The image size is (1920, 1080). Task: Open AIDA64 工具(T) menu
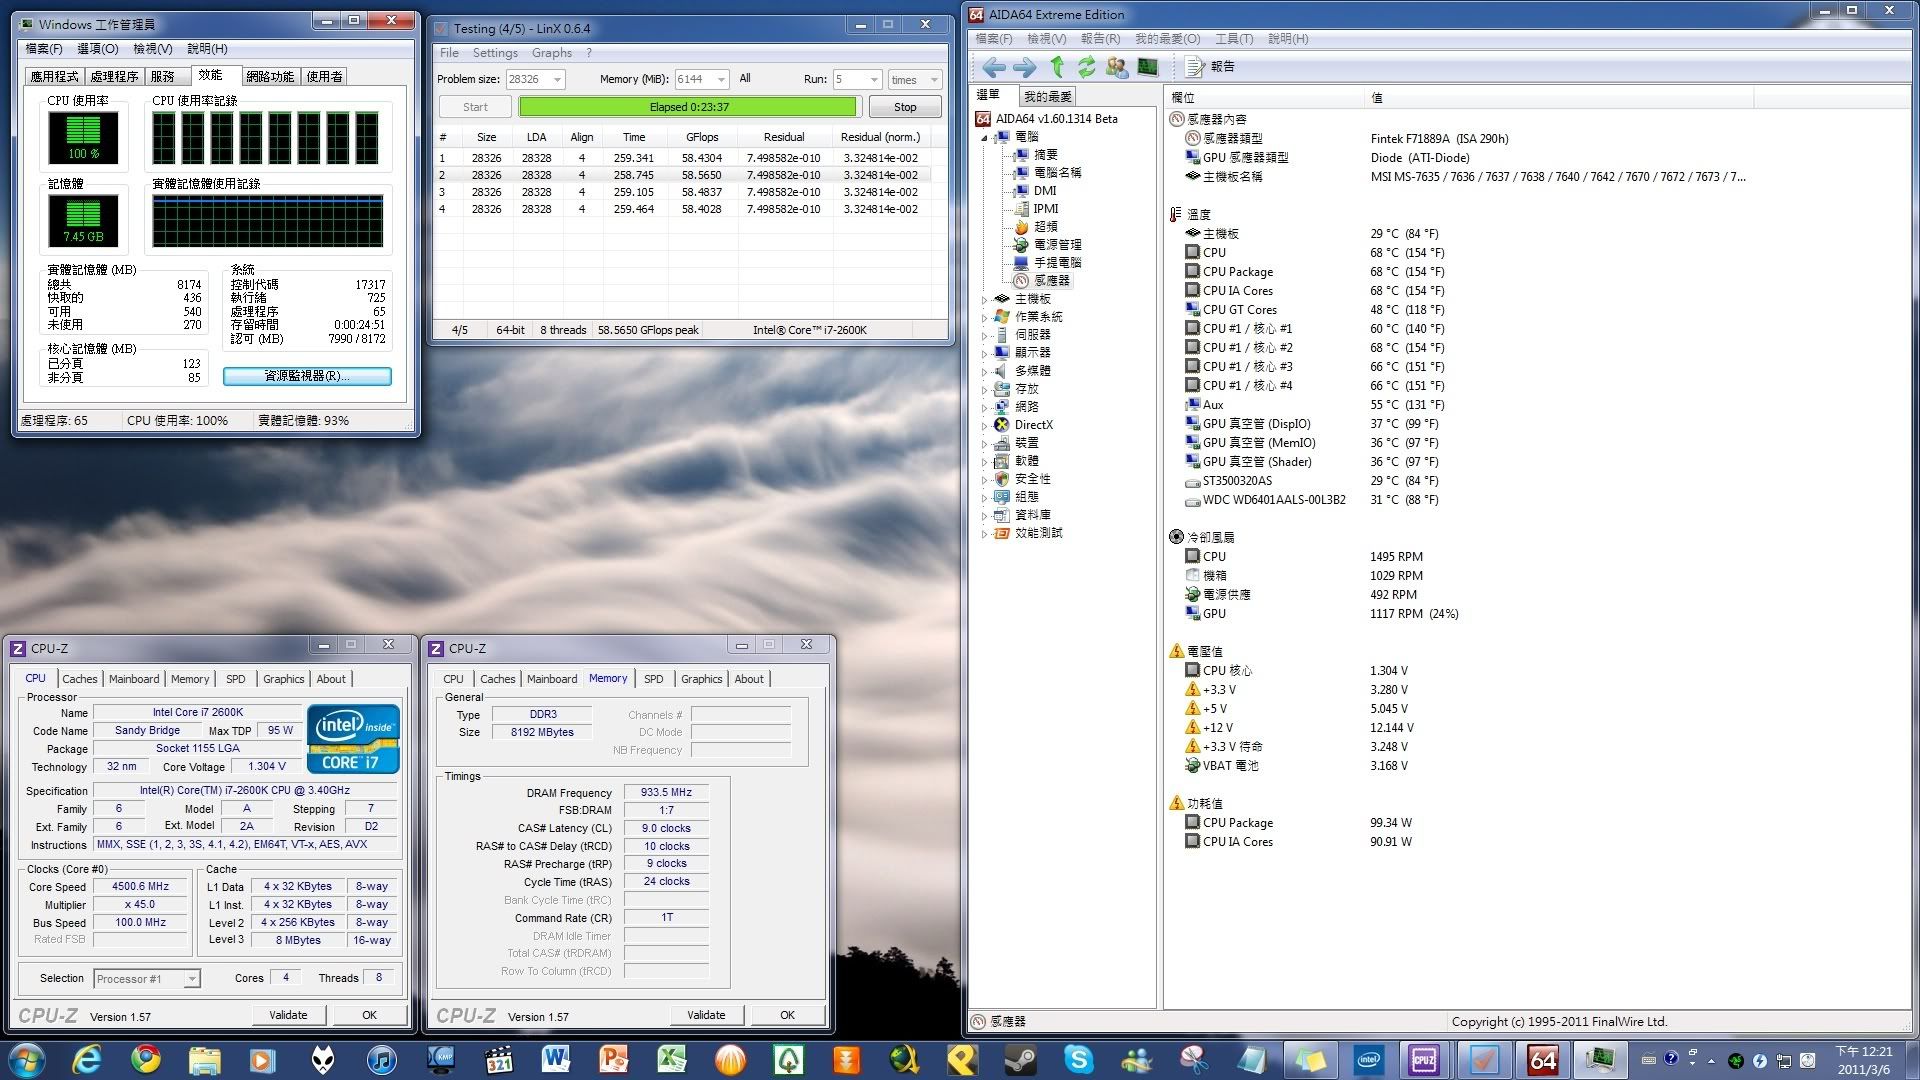coord(1234,39)
